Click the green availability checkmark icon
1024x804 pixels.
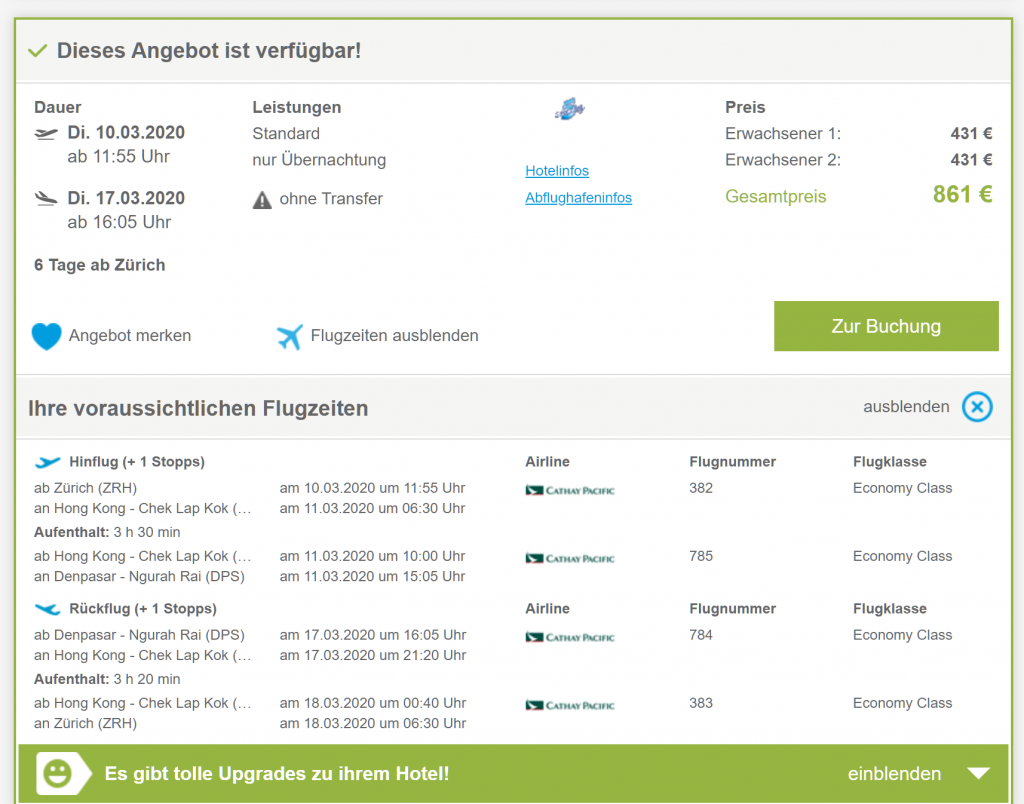[x=38, y=51]
